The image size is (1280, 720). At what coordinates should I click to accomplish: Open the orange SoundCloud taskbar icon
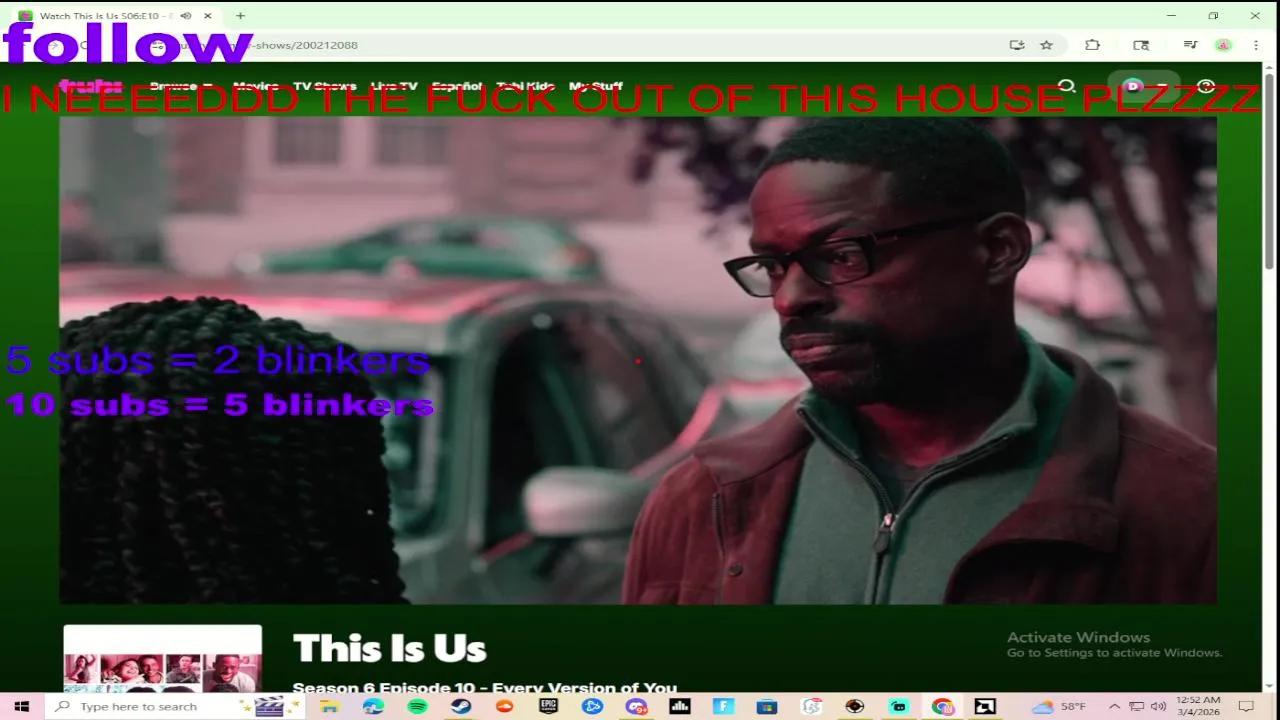tap(504, 706)
